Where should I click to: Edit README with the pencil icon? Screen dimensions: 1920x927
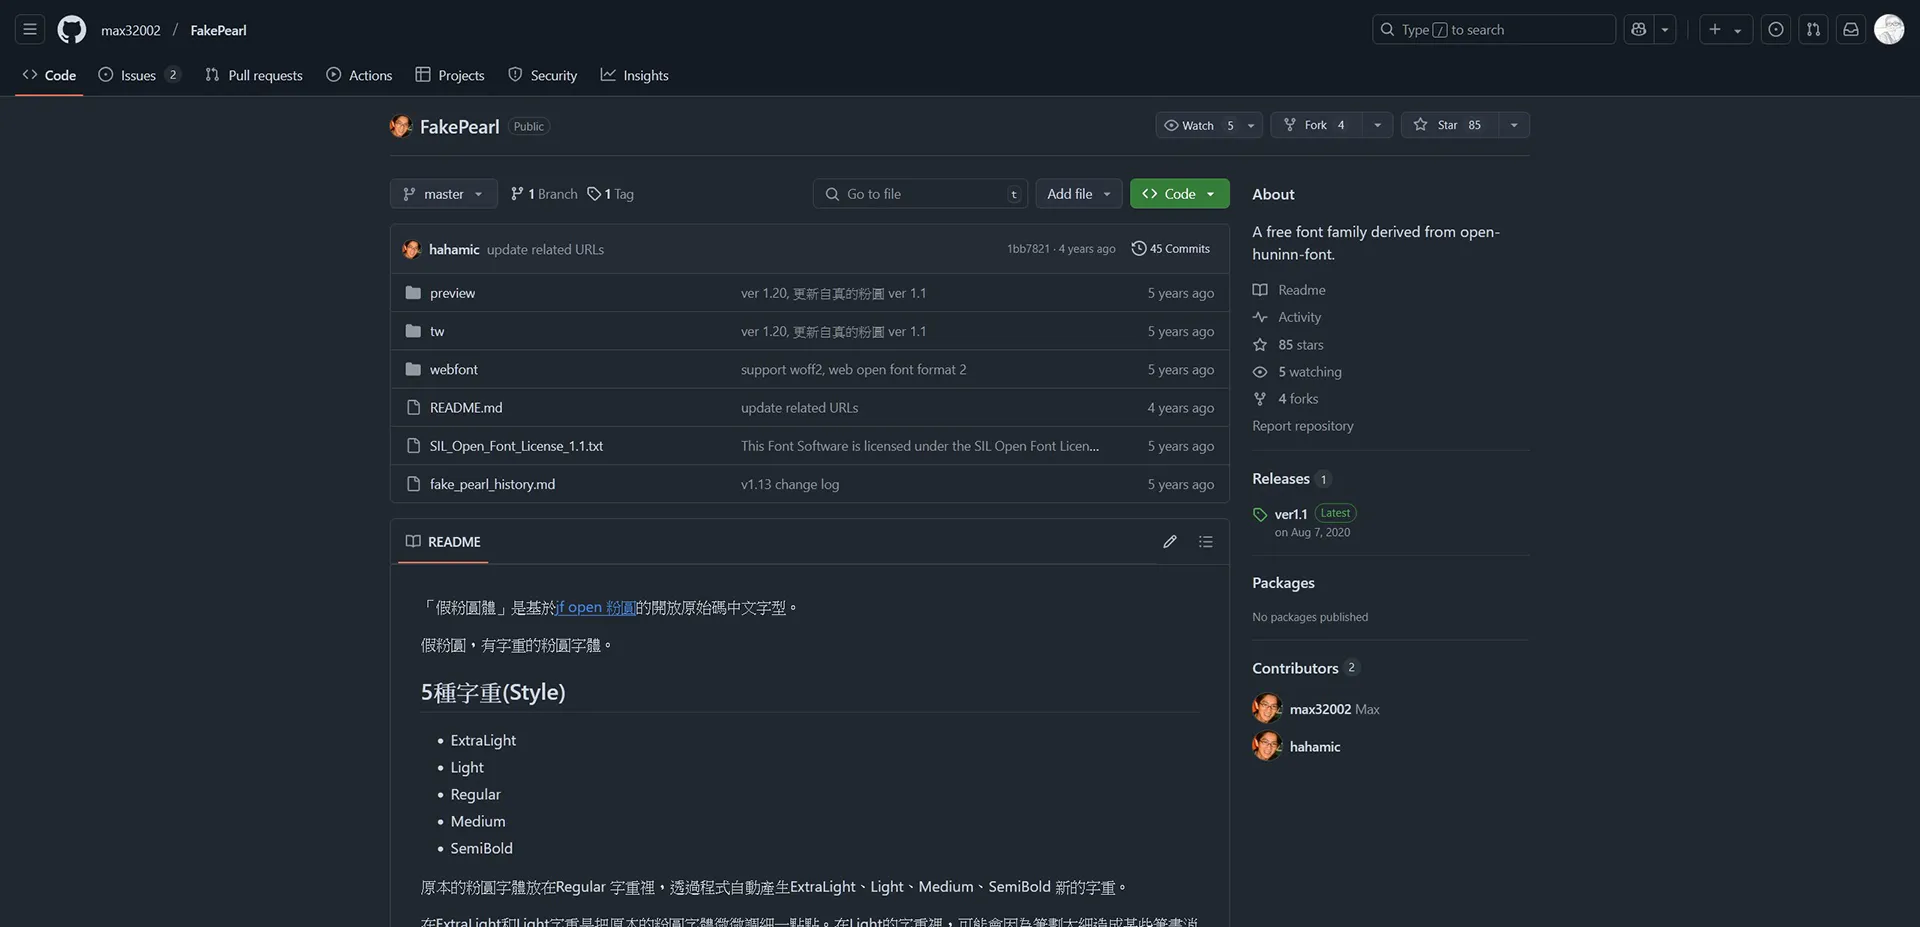coord(1170,541)
